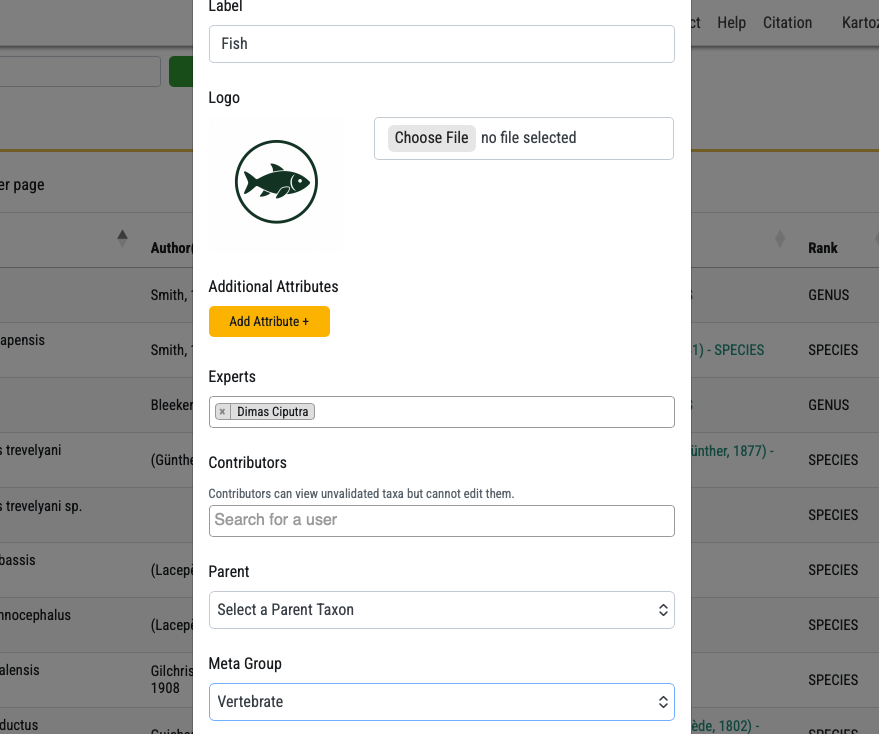Click the 'apensis' taxon cell
The image size is (879, 734).
pyautogui.click(x=22, y=340)
